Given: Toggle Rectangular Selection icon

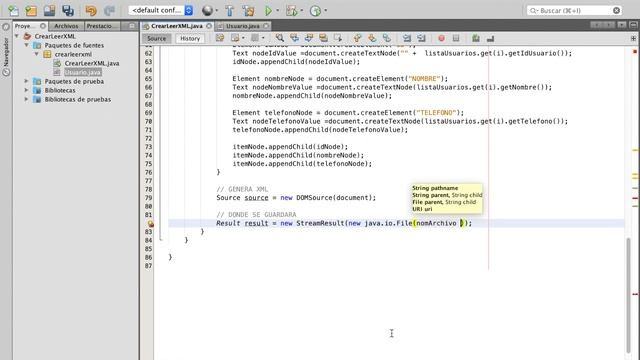Looking at the screenshot, I should click(x=338, y=38).
